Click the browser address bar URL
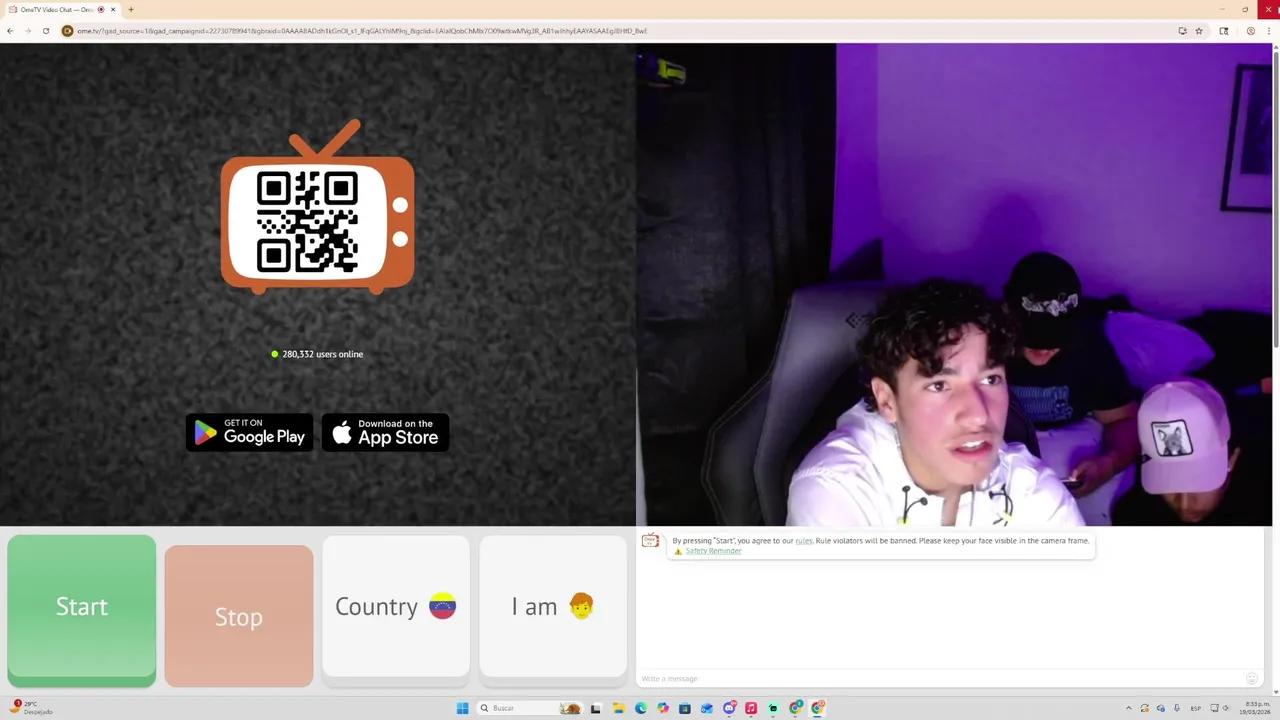Screen dimensions: 1280x720 (362, 31)
